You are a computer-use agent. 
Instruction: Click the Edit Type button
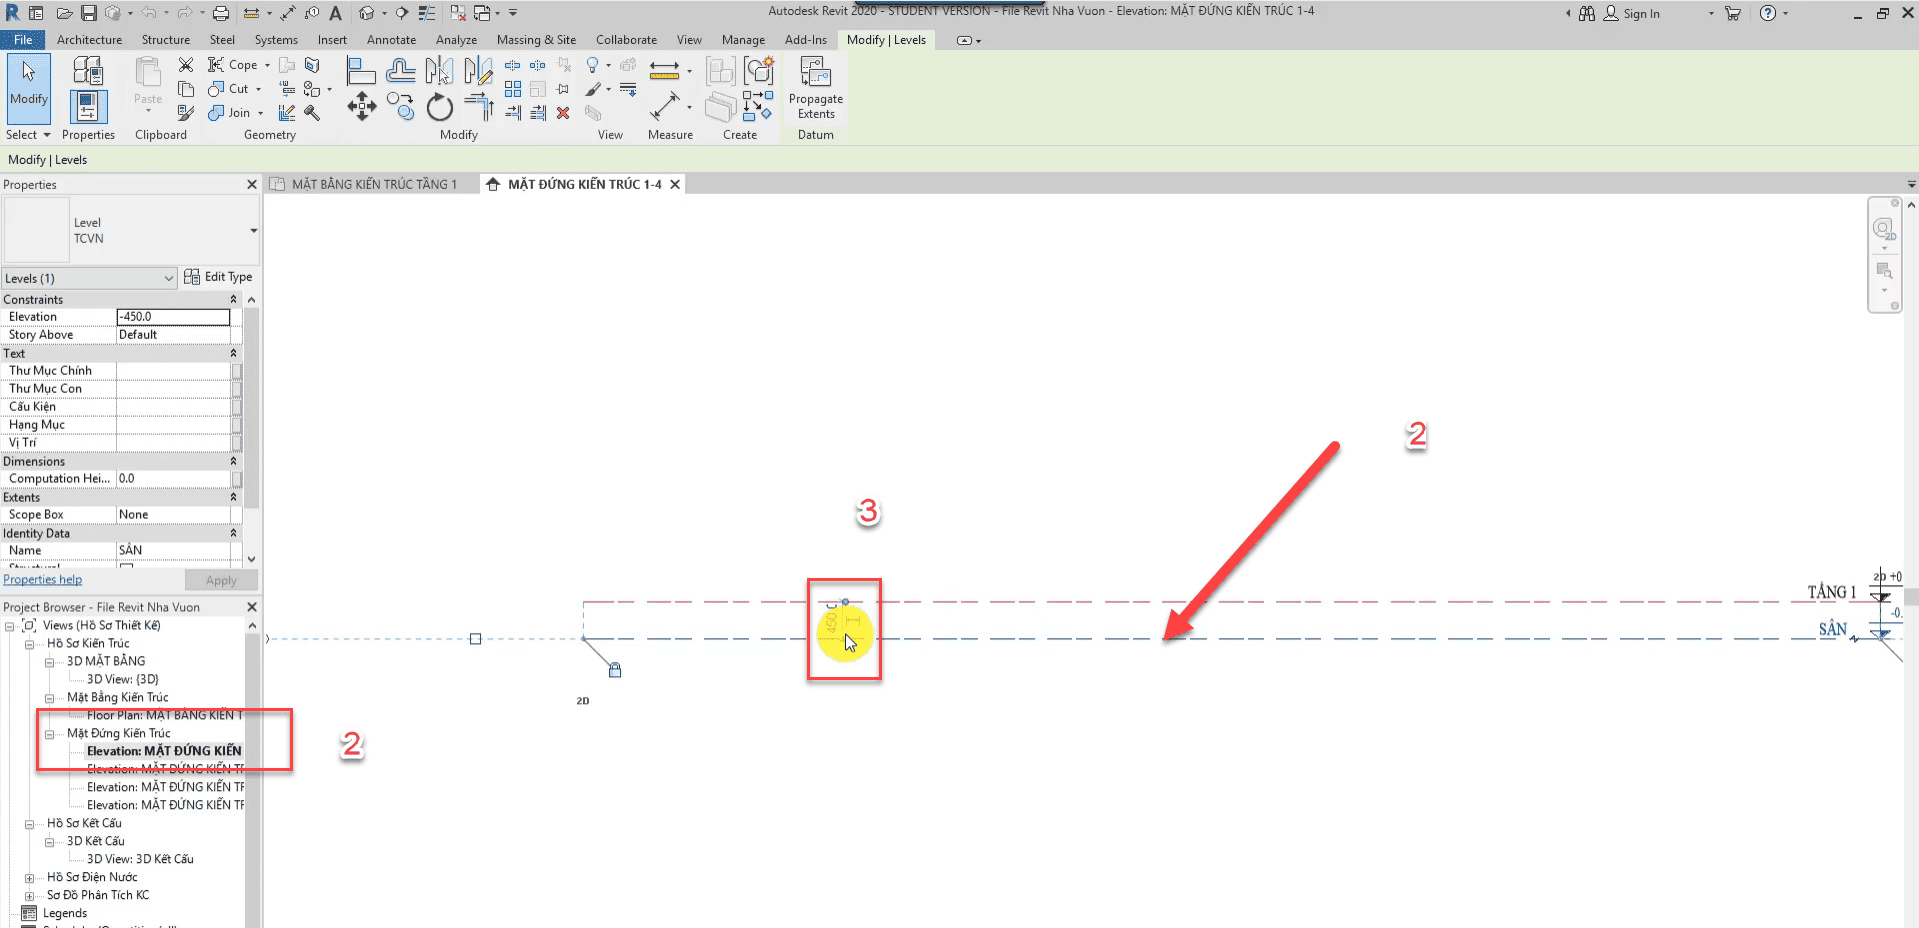point(218,277)
